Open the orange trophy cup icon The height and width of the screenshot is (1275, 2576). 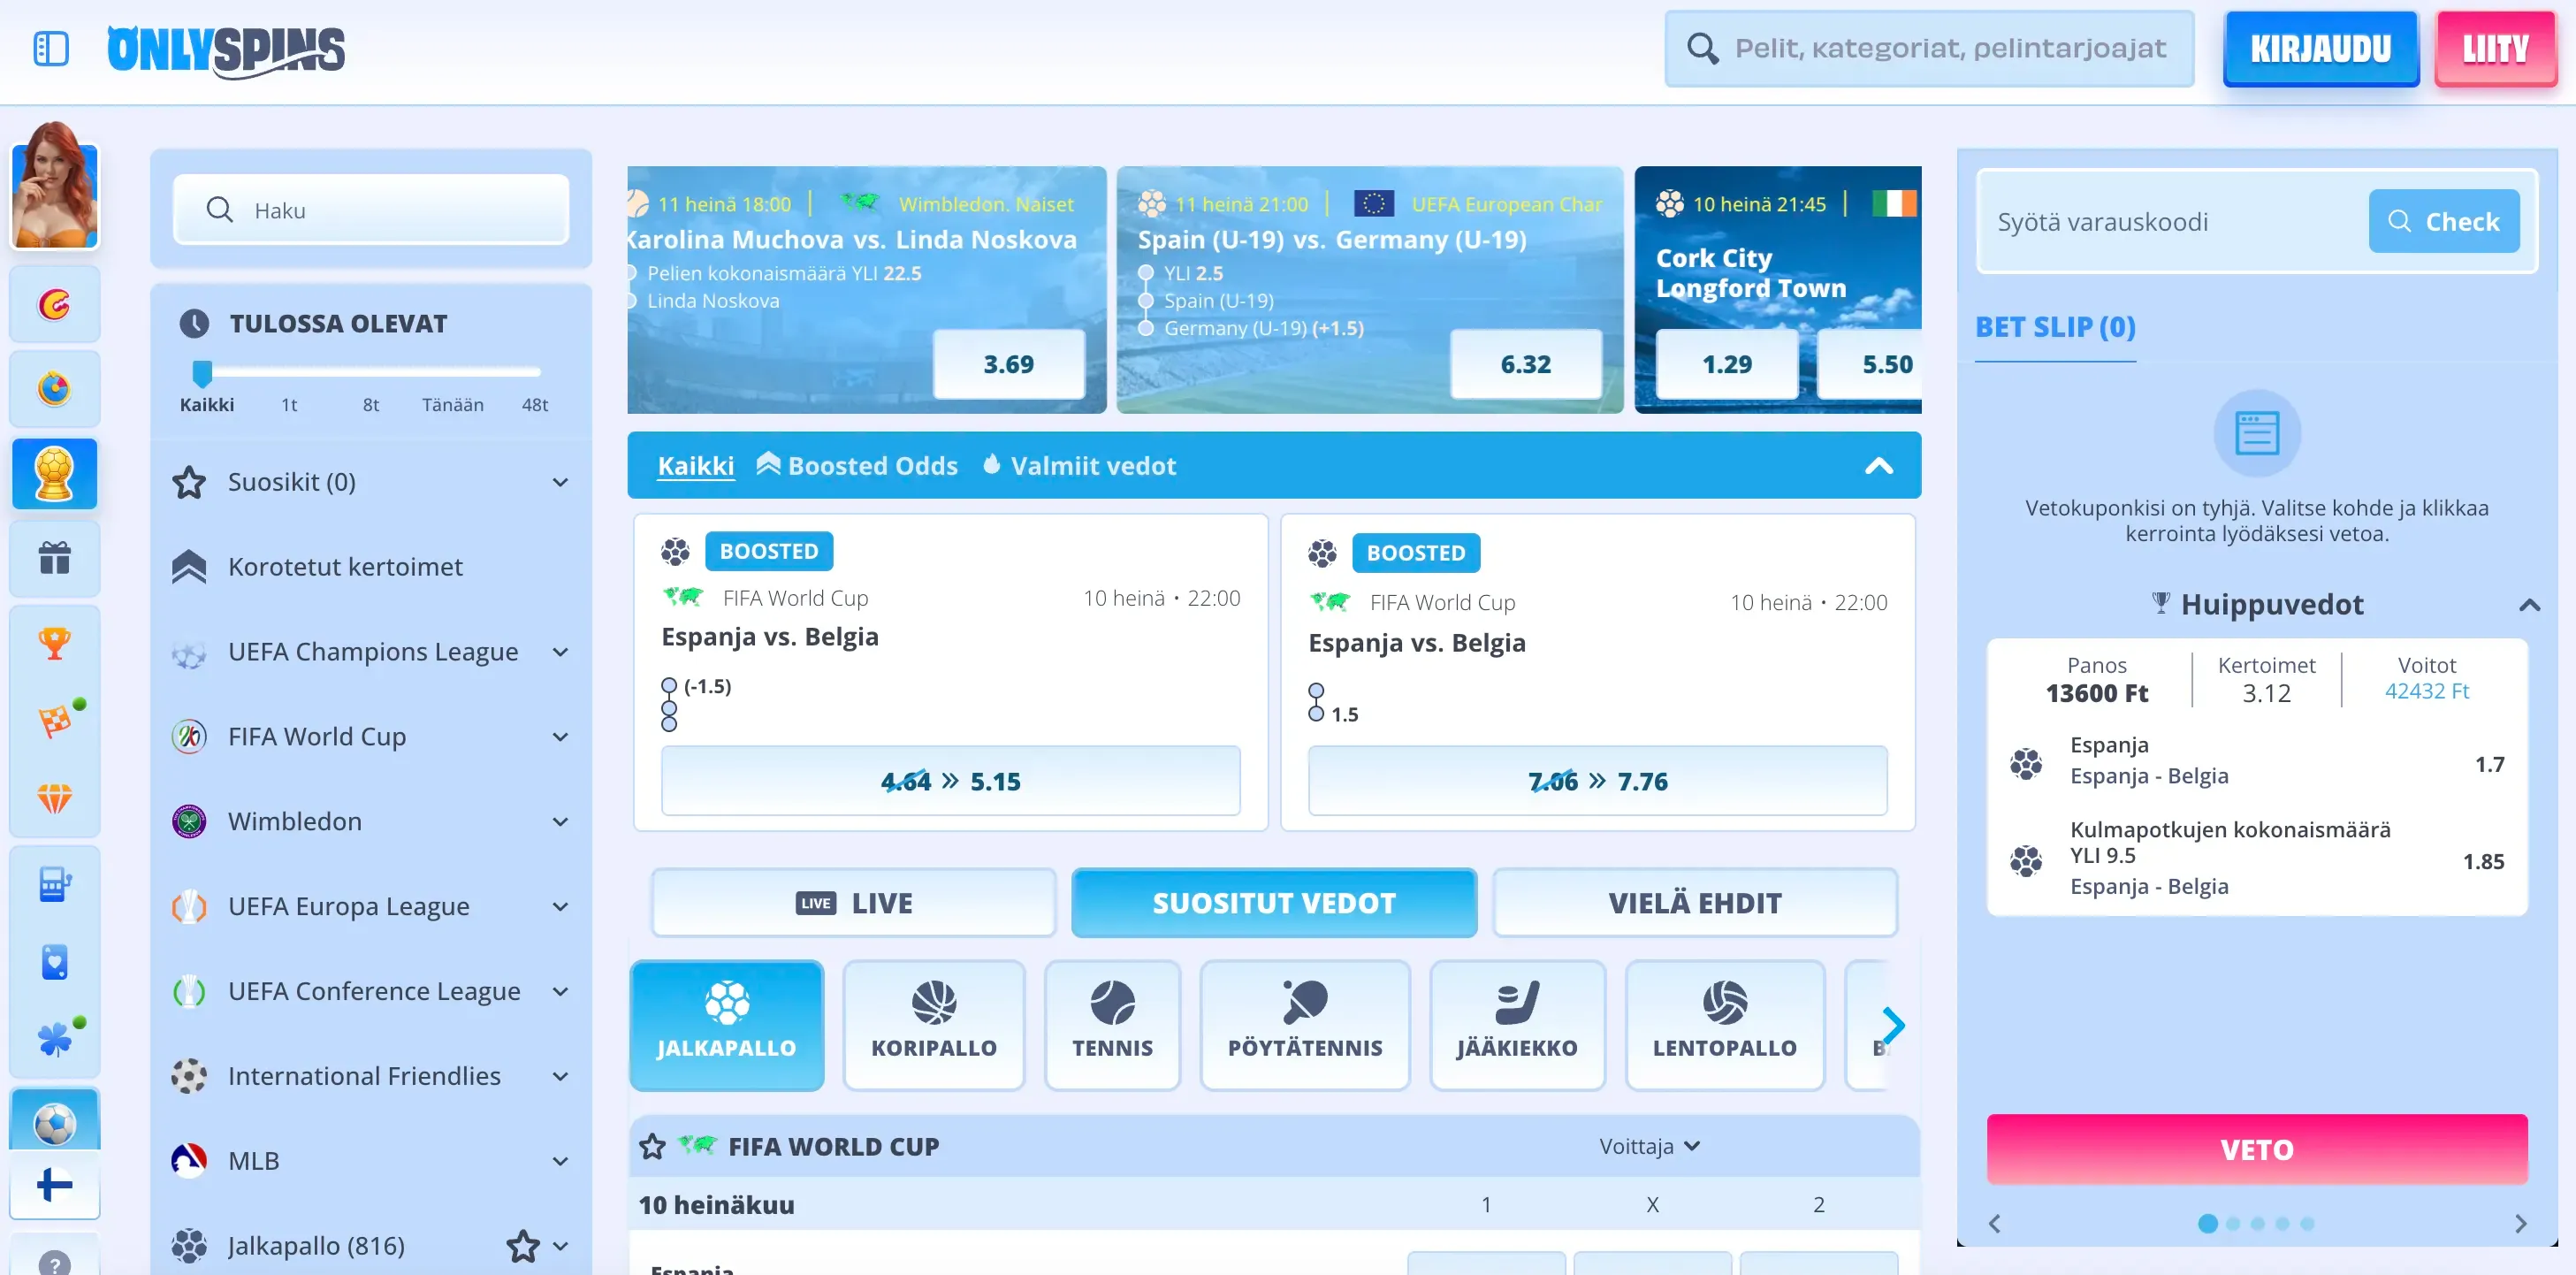pos(55,643)
